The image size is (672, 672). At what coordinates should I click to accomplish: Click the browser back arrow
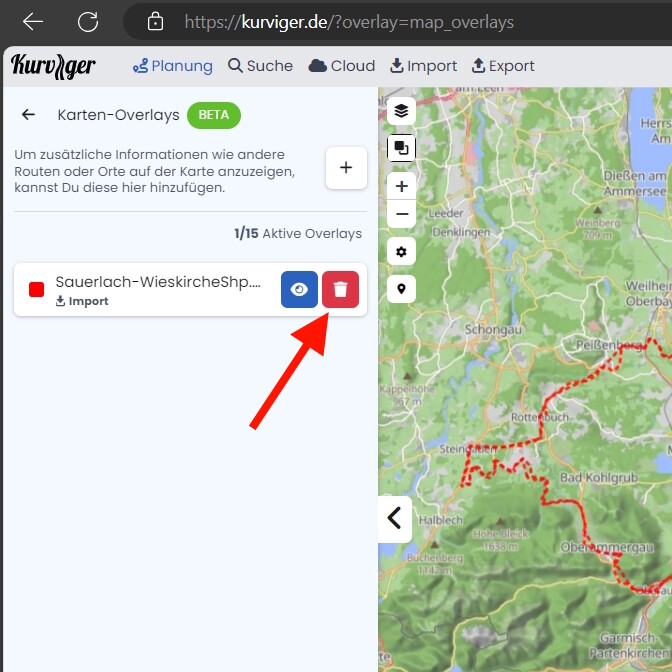[x=33, y=21]
